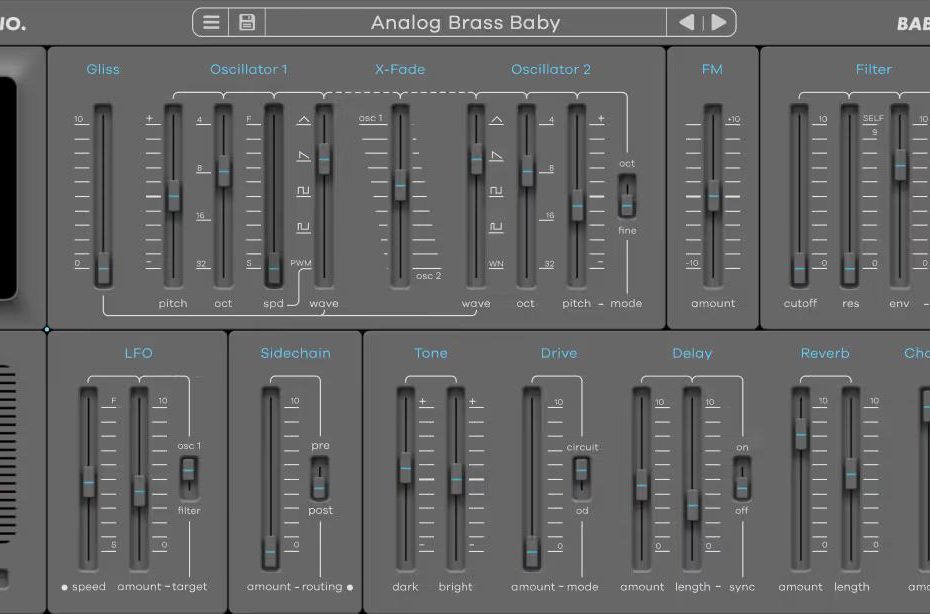Click the Gliss slider handle

(103, 267)
